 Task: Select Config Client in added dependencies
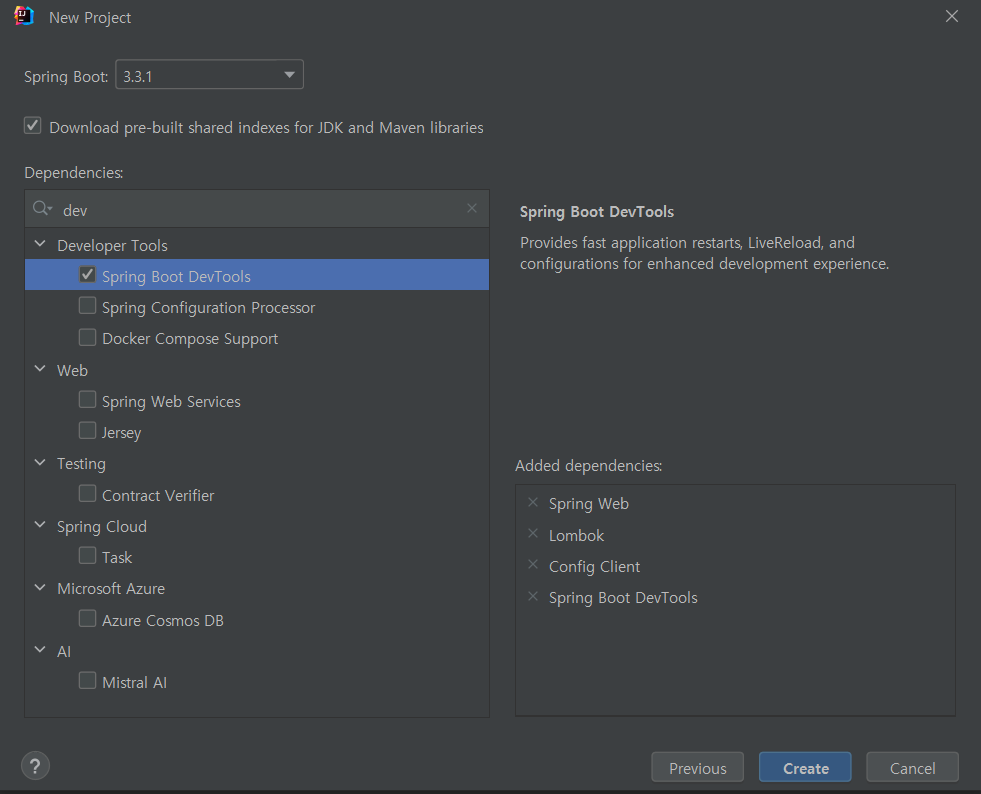[x=594, y=567]
